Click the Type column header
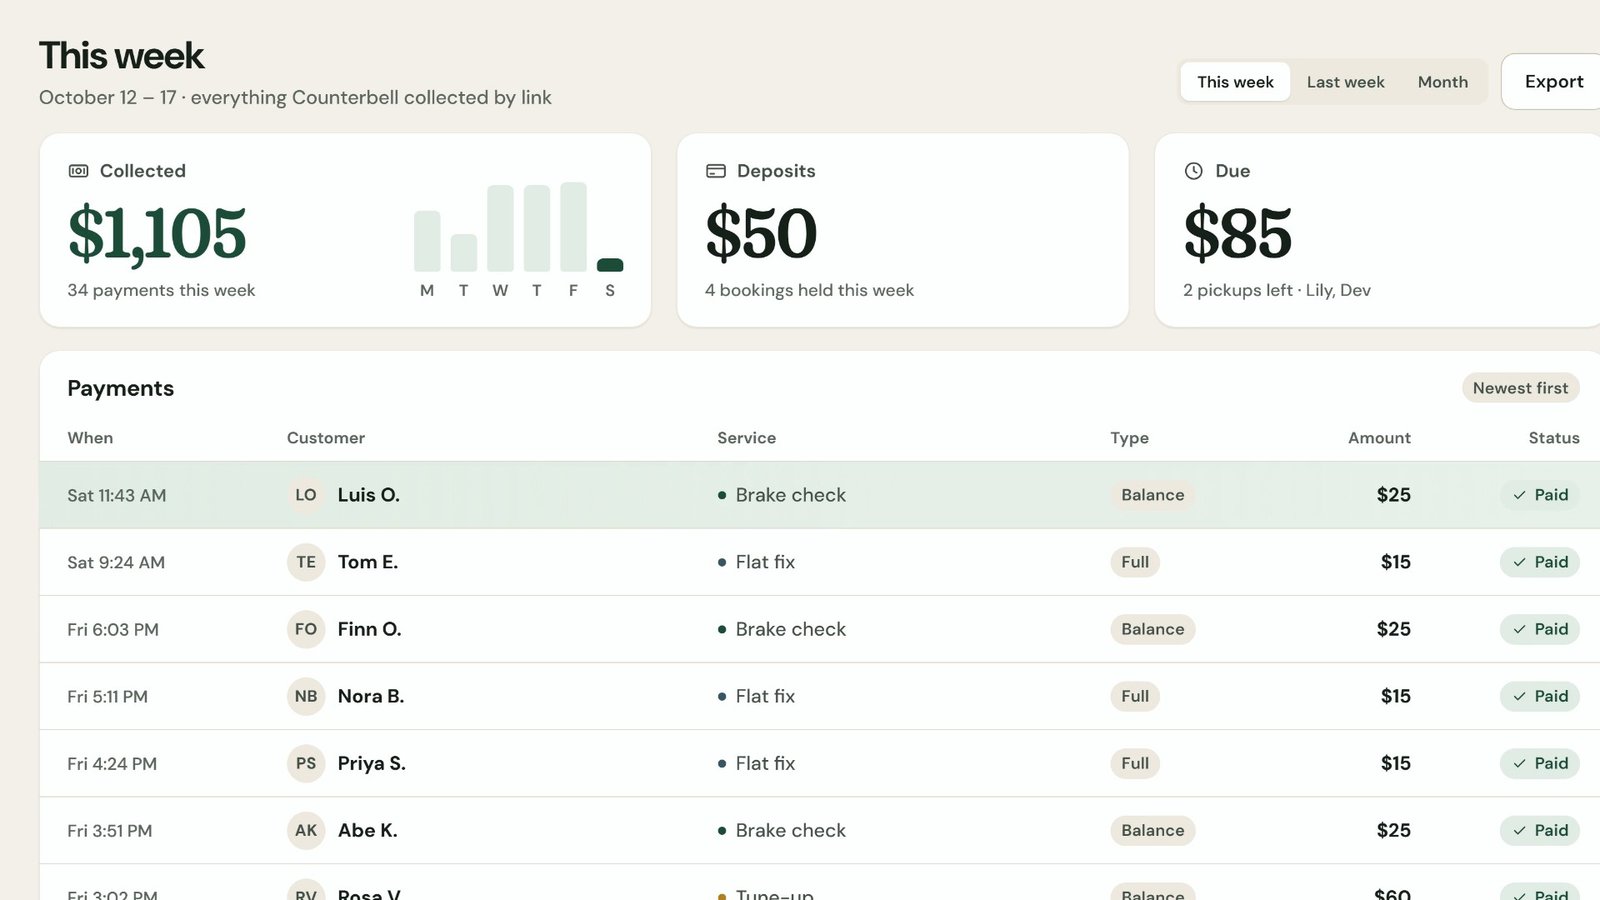 click(x=1129, y=438)
